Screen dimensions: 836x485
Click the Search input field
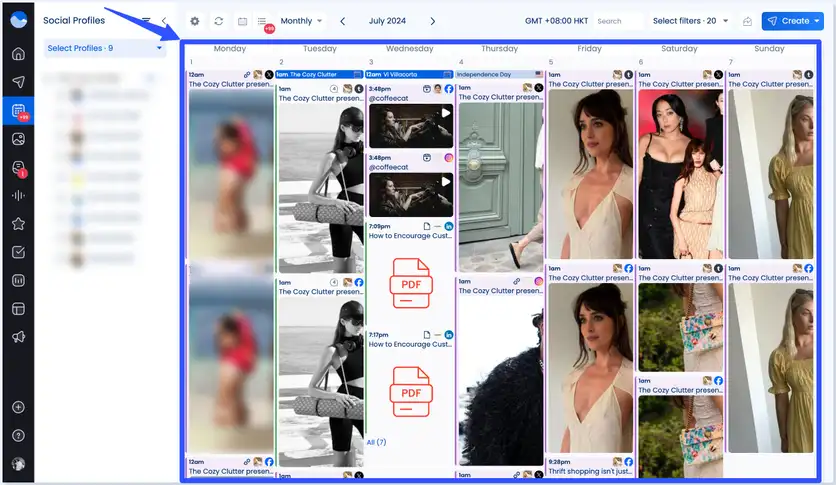pos(617,21)
